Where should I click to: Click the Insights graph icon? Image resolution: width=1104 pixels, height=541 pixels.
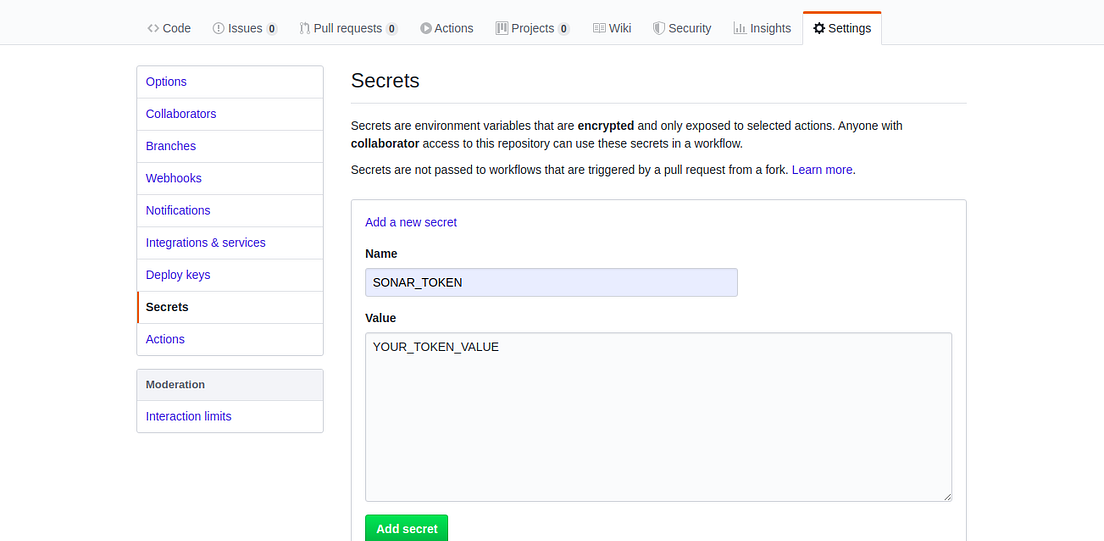[x=740, y=28]
